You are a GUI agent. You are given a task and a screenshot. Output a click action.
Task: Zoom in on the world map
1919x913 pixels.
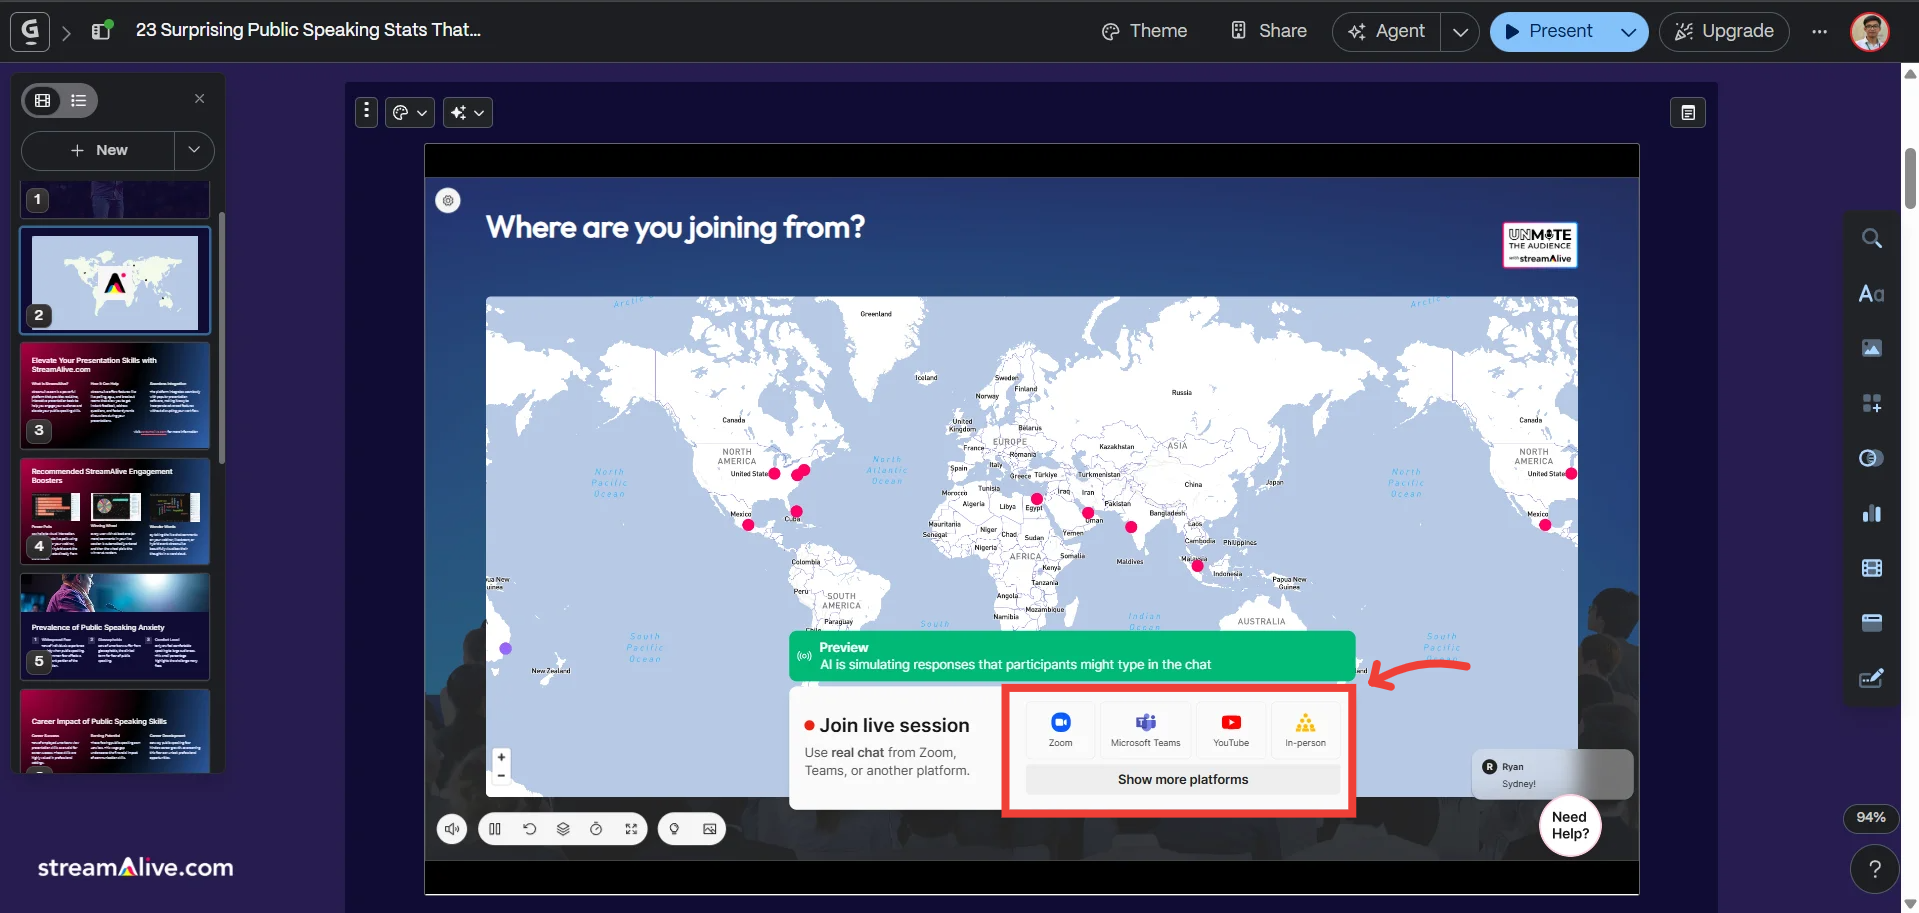tap(501, 757)
